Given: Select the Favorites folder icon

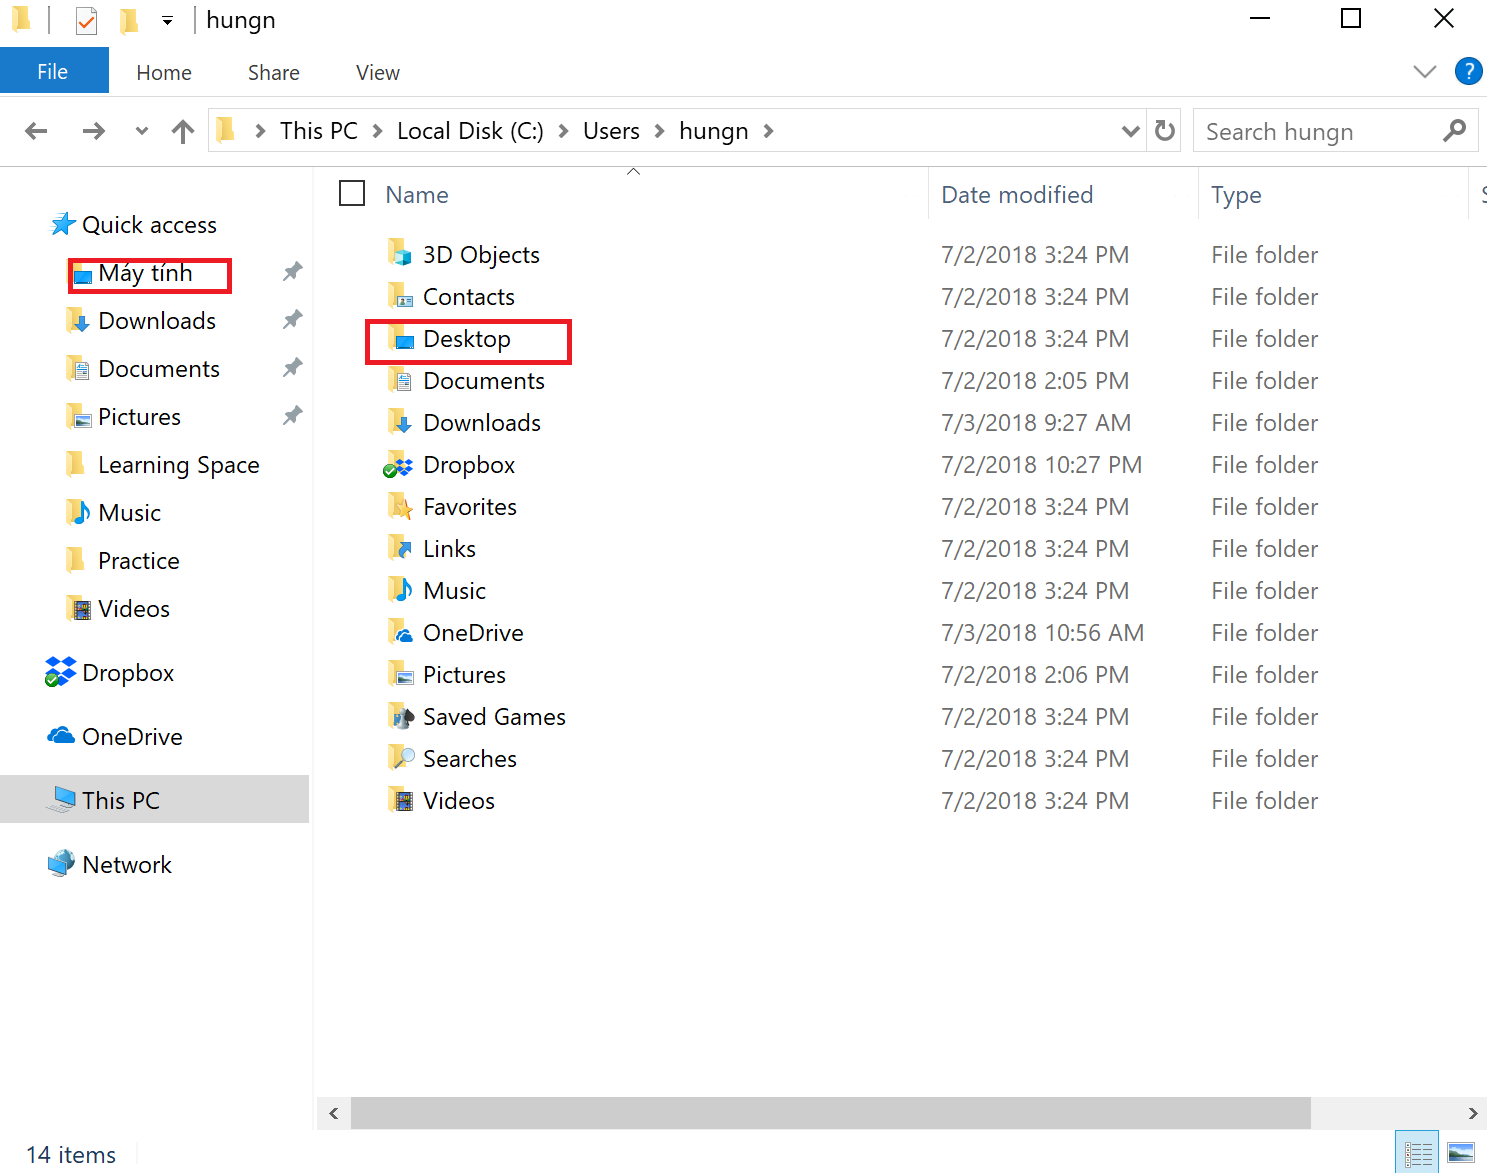Looking at the screenshot, I should [x=401, y=506].
